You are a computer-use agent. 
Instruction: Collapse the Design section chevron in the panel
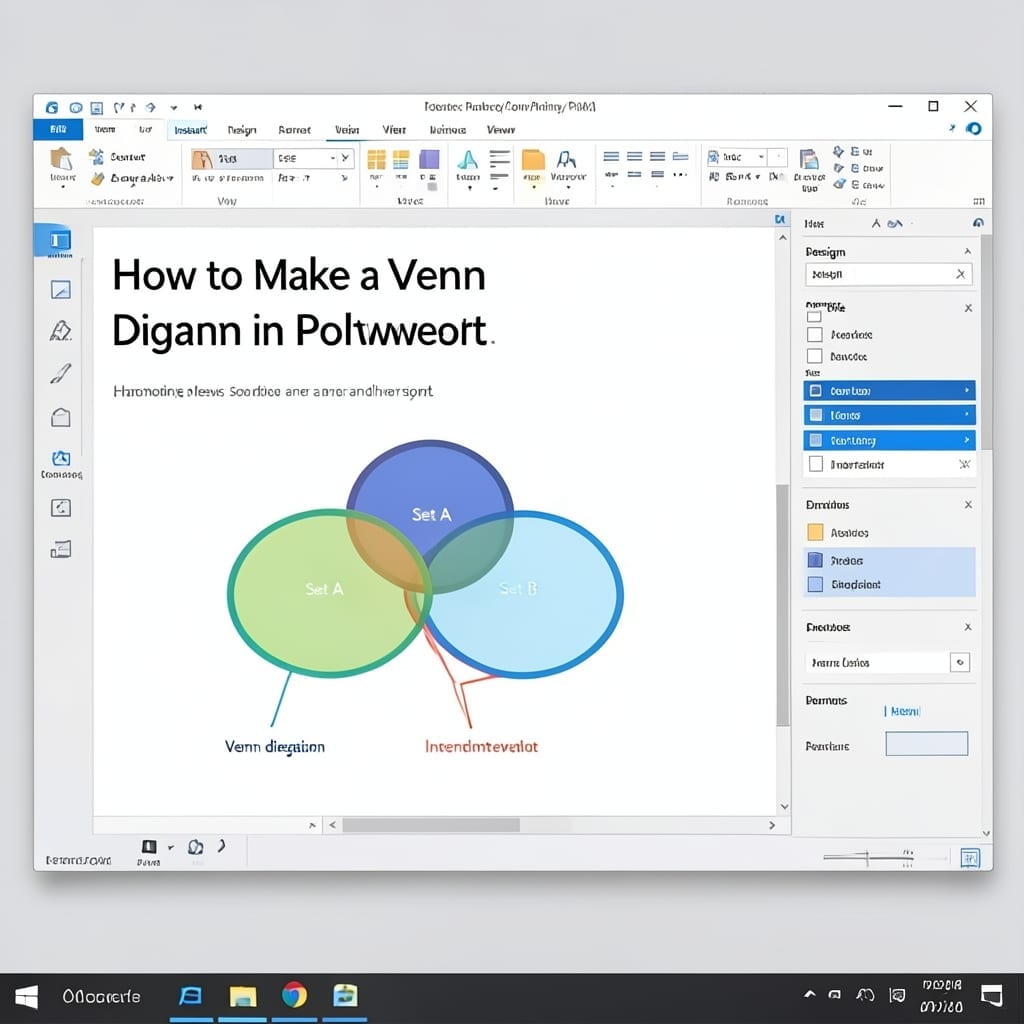pyautogui.click(x=967, y=251)
